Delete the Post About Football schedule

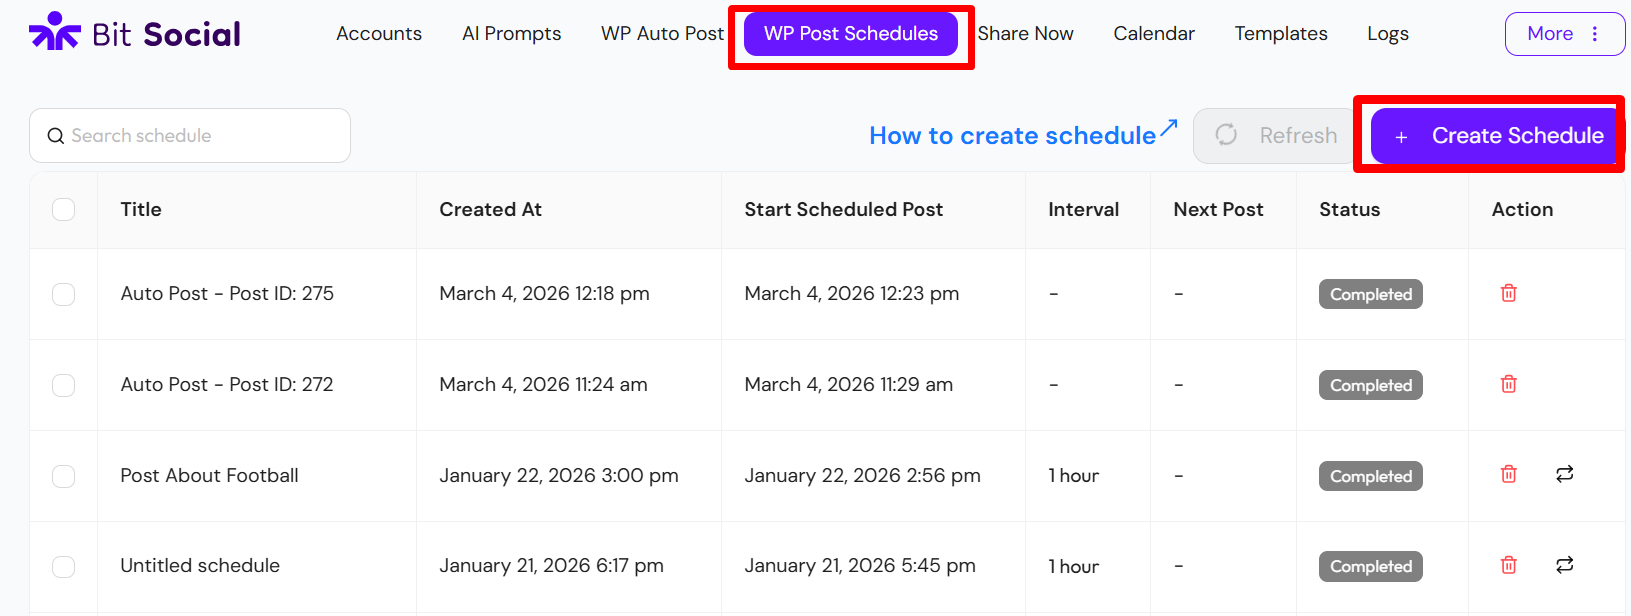(x=1508, y=475)
